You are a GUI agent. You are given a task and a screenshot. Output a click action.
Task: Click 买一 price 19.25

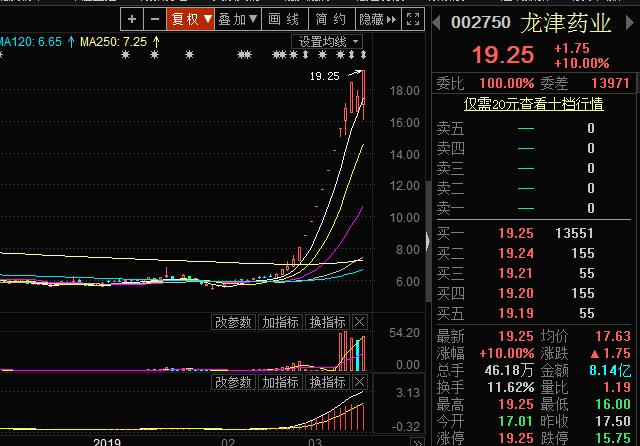pos(516,233)
